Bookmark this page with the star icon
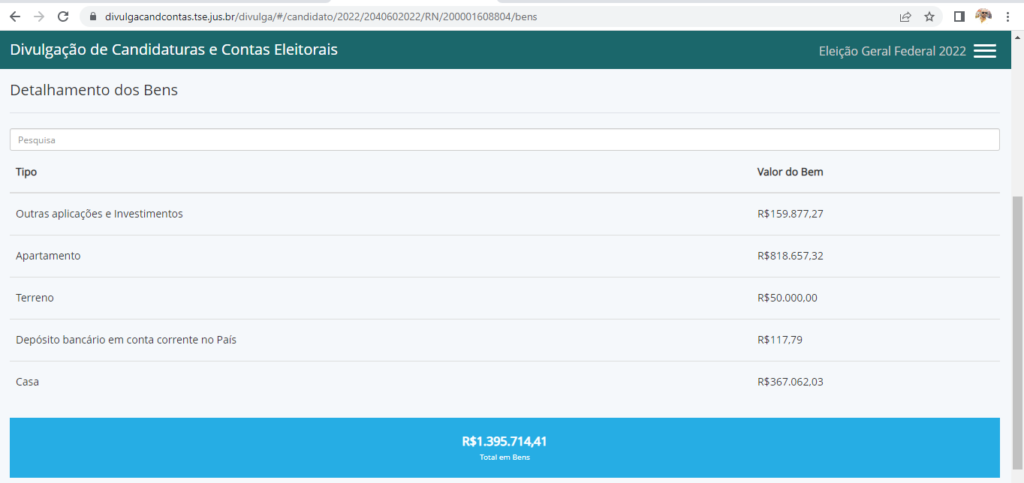The image size is (1024, 483). coord(929,16)
